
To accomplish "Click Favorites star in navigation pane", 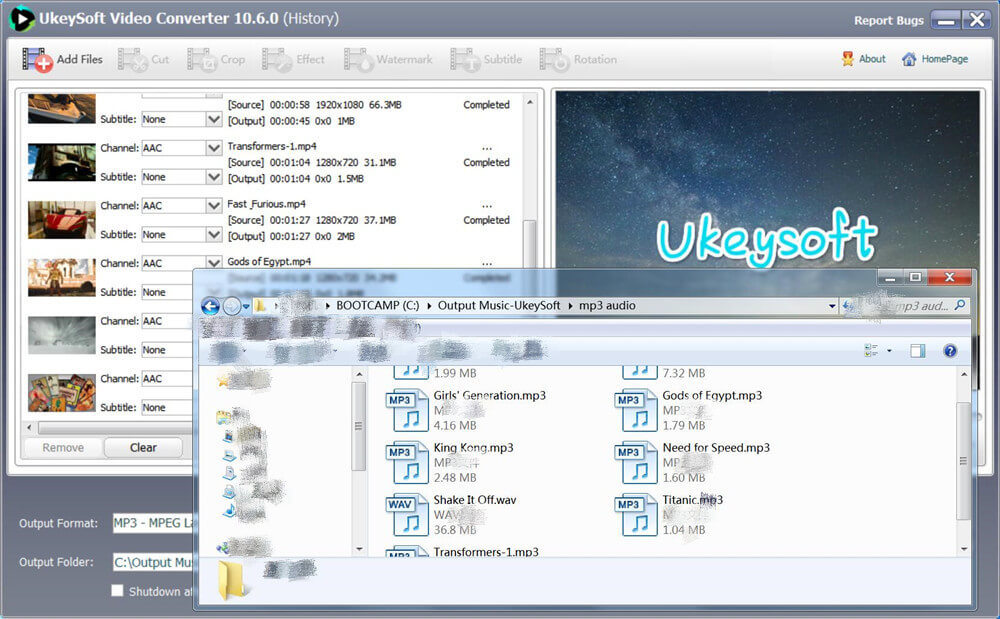I will pos(223,381).
